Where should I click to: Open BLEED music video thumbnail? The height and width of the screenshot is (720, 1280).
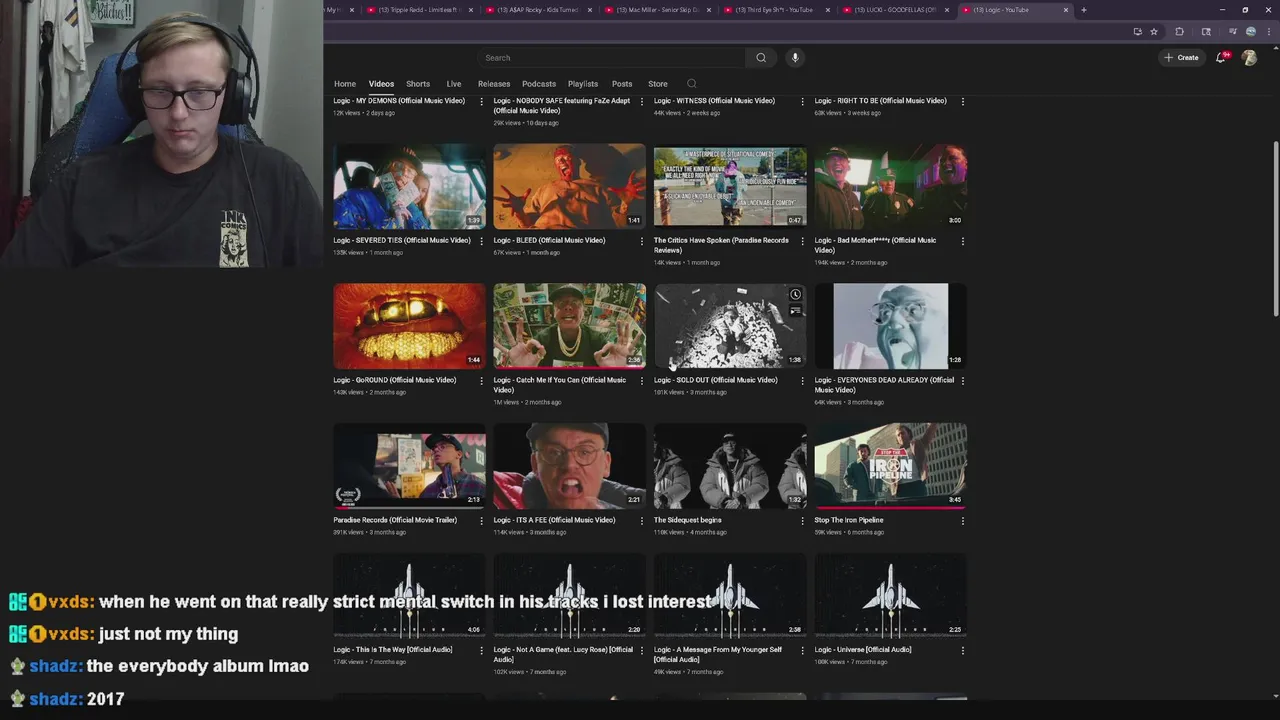569,186
